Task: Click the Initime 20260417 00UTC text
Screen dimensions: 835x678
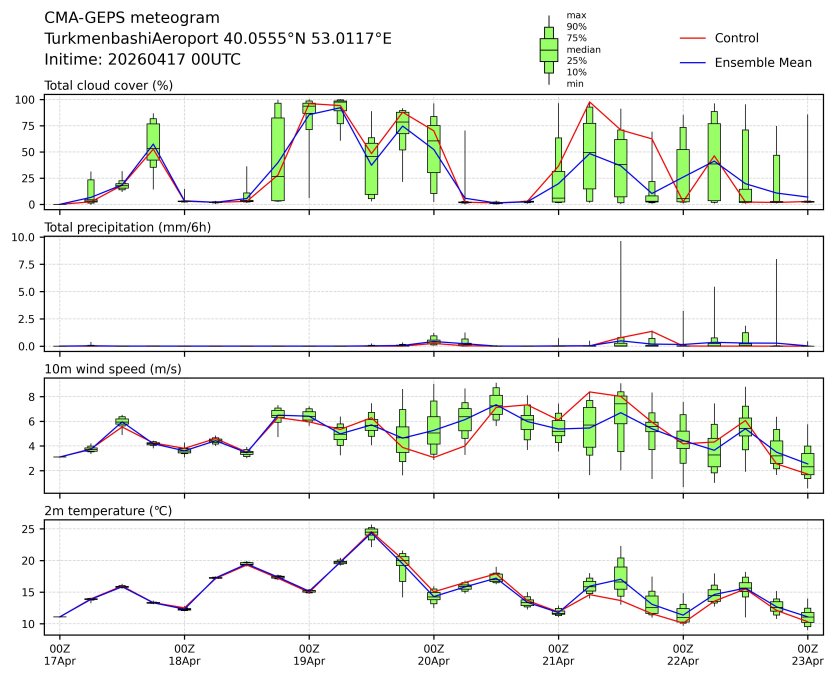Action: [142, 59]
